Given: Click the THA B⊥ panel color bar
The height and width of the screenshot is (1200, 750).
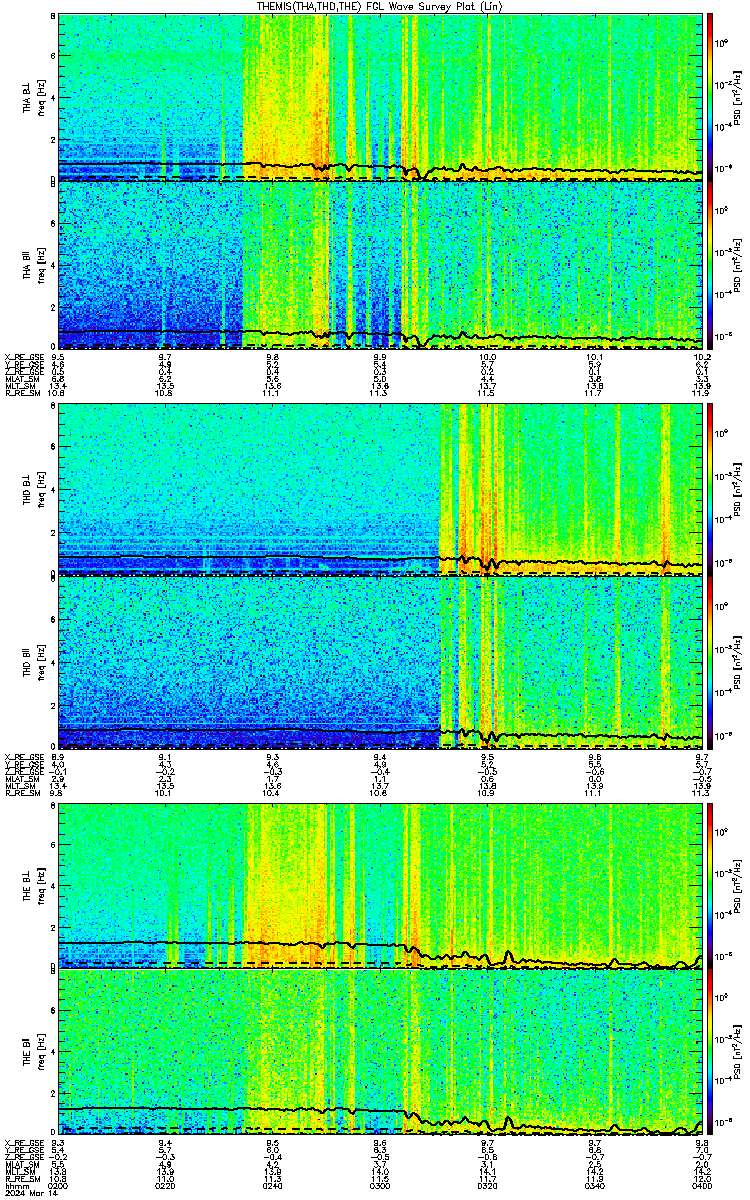Looking at the screenshot, I should pyautogui.click(x=711, y=96).
